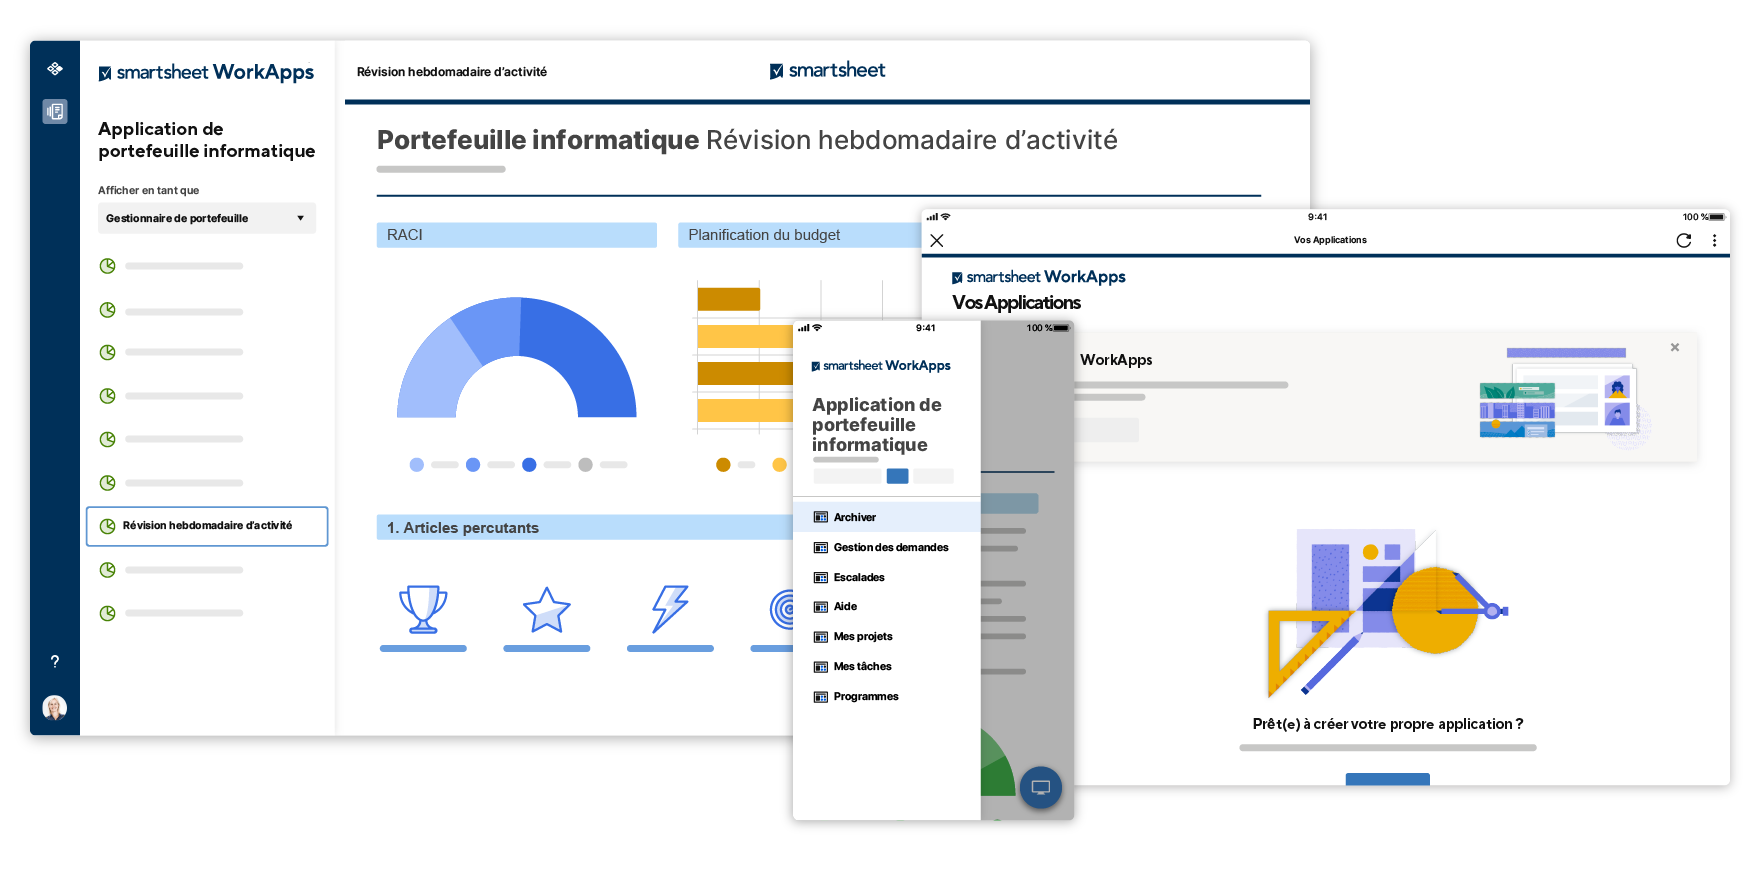Viewport: 1760px width, 877px height.
Task: Click the trophy icon under Articles percutants
Action: point(423,609)
